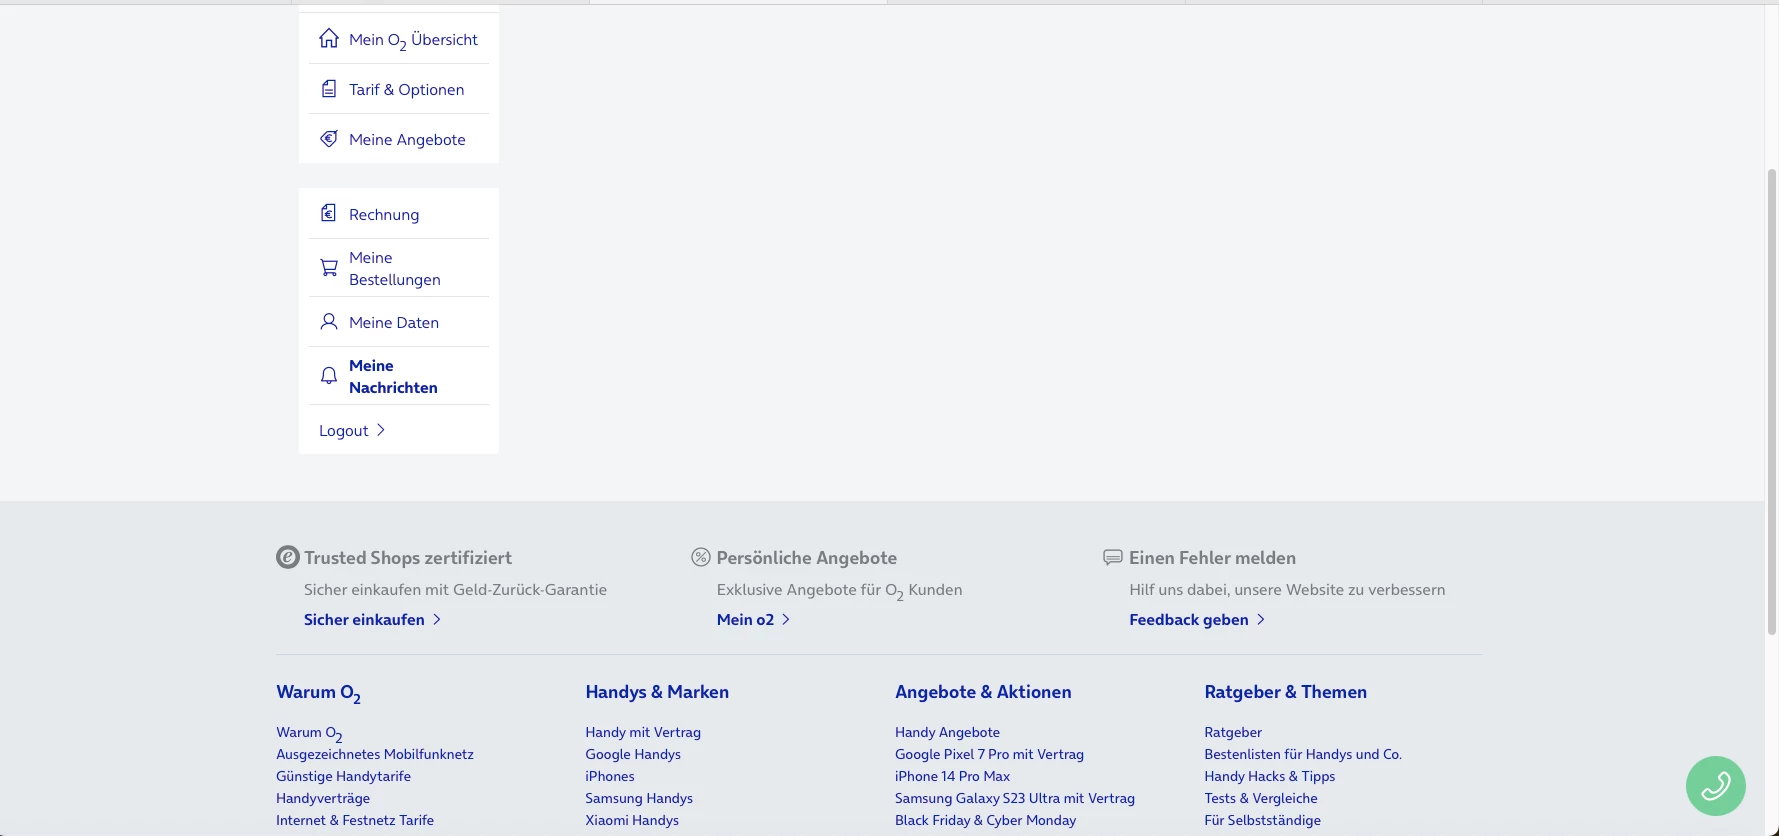
Task: Open the Handys & Marken heading
Action: click(x=657, y=692)
